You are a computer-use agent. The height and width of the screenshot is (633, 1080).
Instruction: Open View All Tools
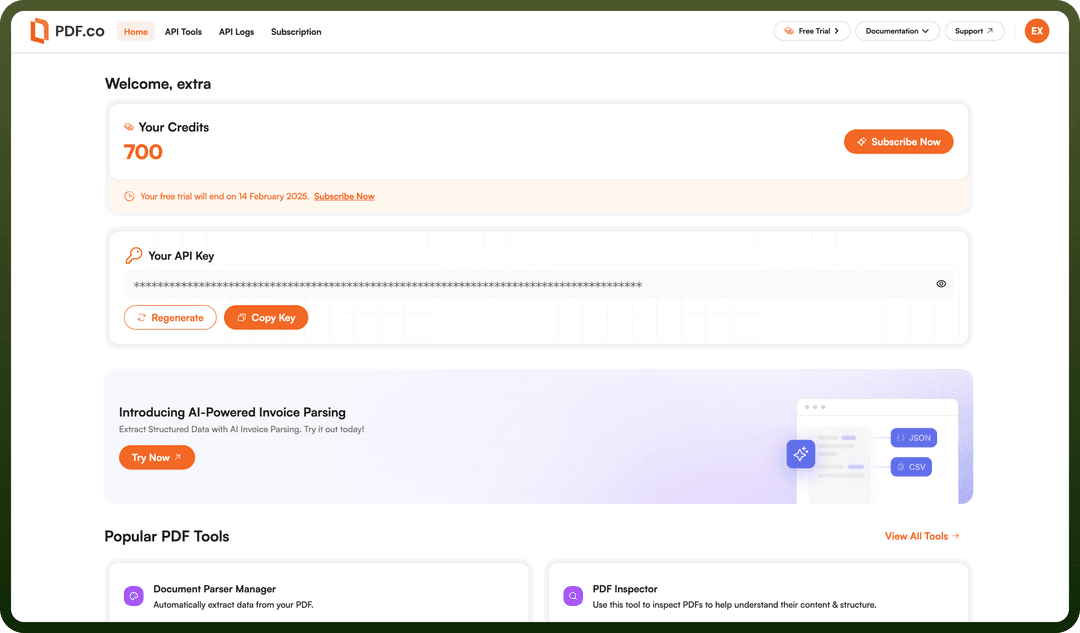pyautogui.click(x=922, y=536)
